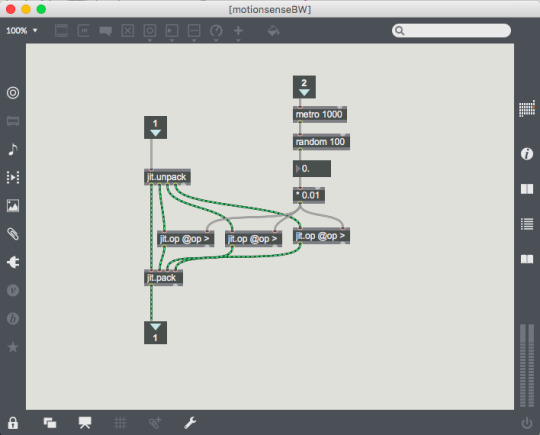The height and width of the screenshot is (435, 540).
Task: Add a number box from toolbar
Action: (x=172, y=31)
